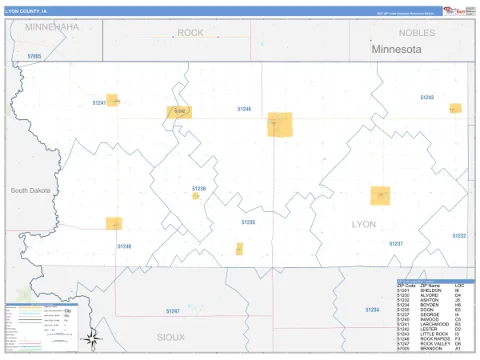Click the map title 'LYON COUNTY, IA'
The height and width of the screenshot is (360, 480).
[x=26, y=11]
